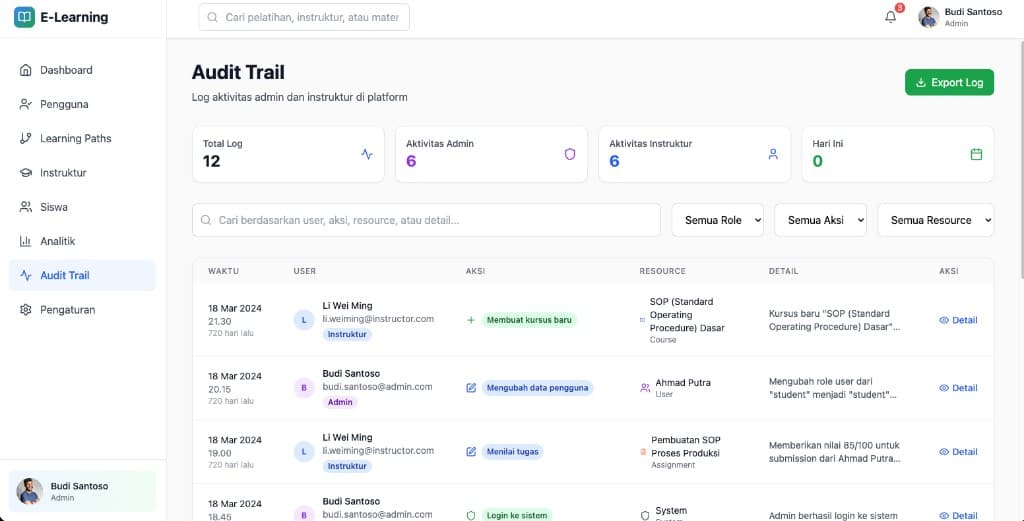Click Budi Santoso avatar at sidebar bottom
Image resolution: width=1024 pixels, height=521 pixels.
29,491
